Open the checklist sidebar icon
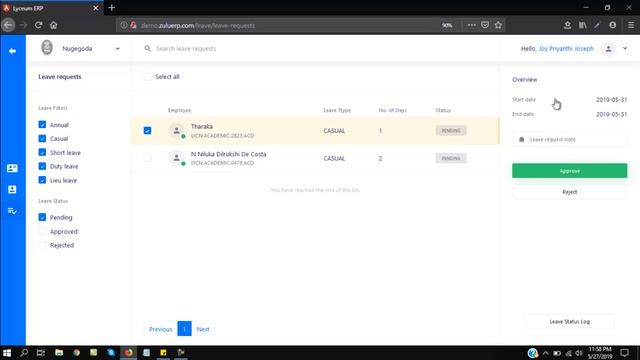The height and width of the screenshot is (360, 640). click(12, 211)
